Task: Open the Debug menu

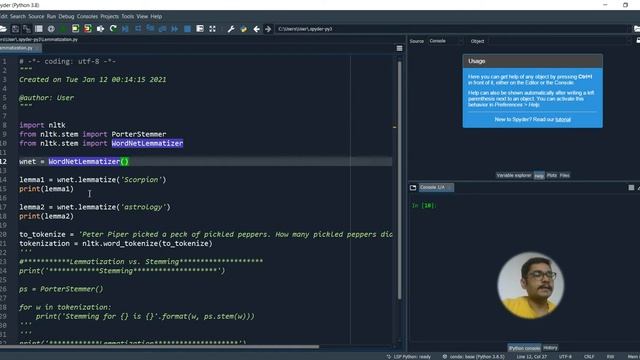Action: (66, 16)
